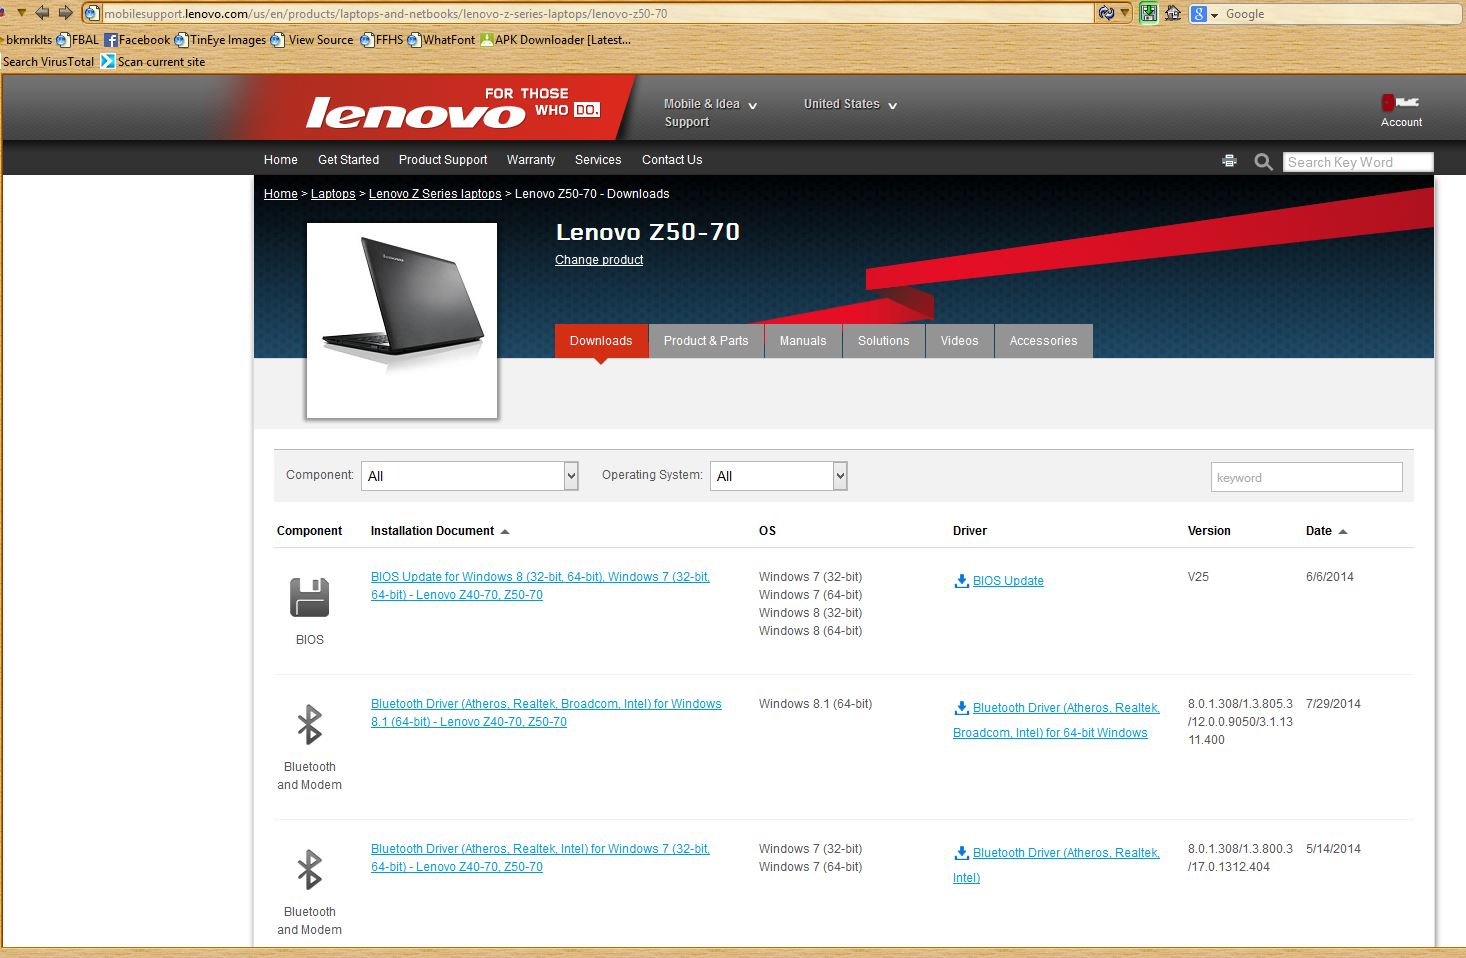Open the Facebook bookmark
The image size is (1466, 958).
click(137, 40)
